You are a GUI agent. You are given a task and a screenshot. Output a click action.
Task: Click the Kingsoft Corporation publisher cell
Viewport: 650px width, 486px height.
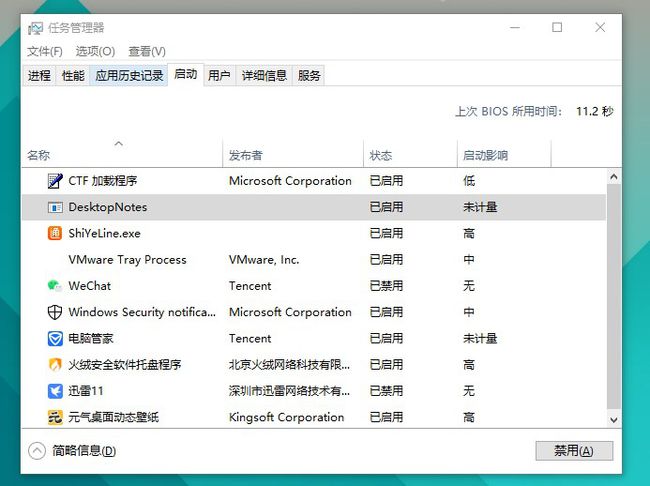pos(286,417)
